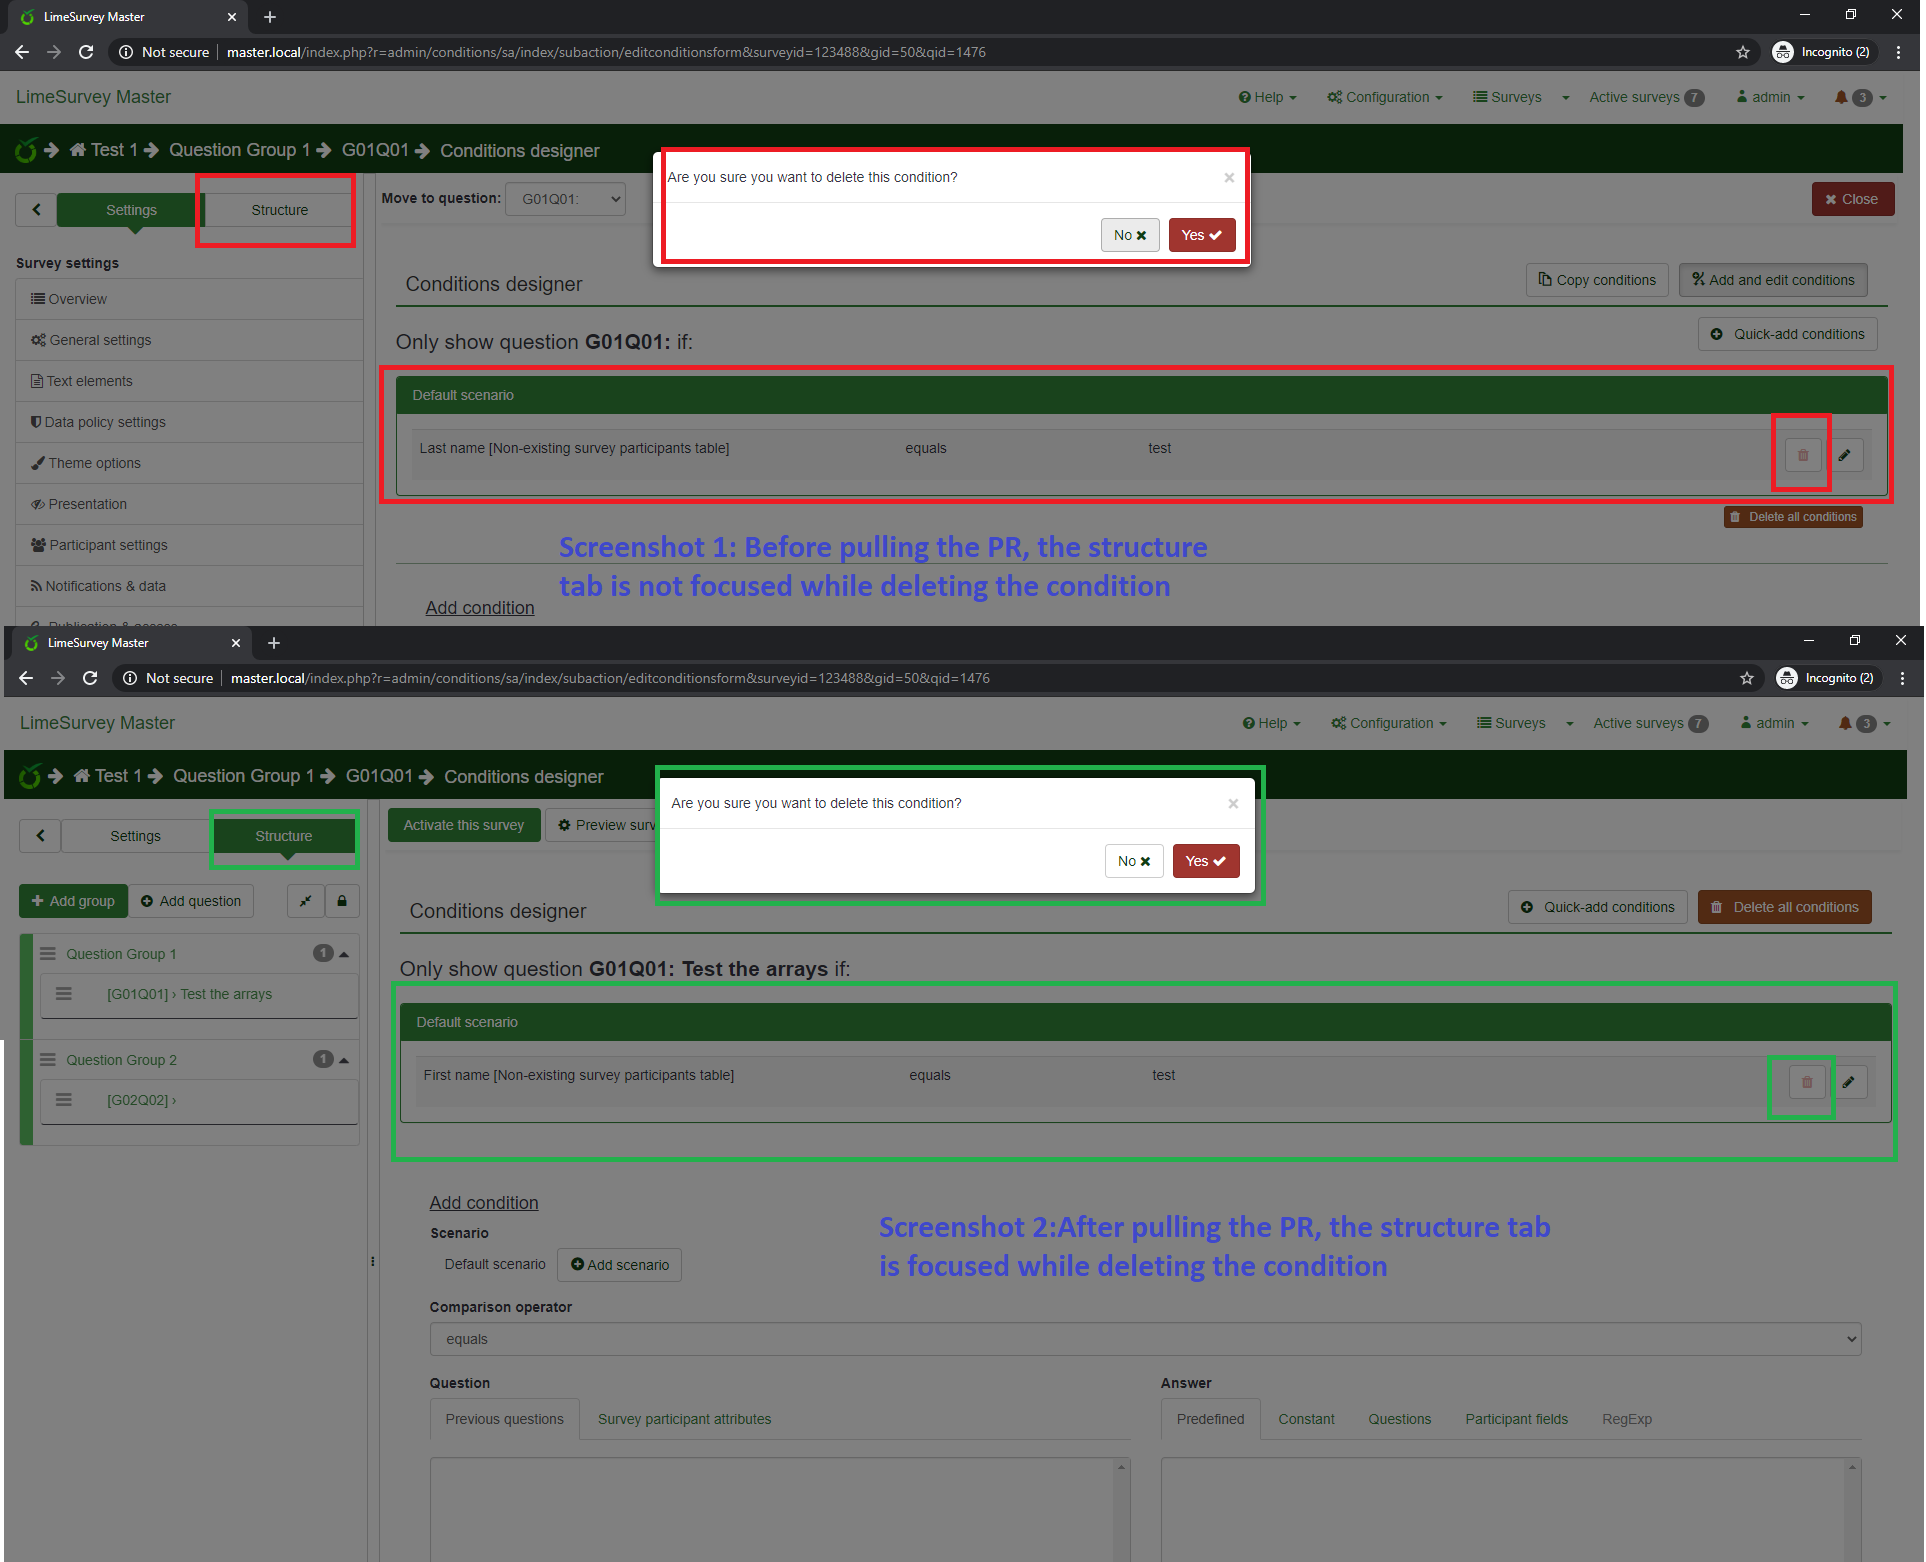Click the sidebar collapse-all arrows icon
This screenshot has height=1562, width=1926.
click(306, 901)
